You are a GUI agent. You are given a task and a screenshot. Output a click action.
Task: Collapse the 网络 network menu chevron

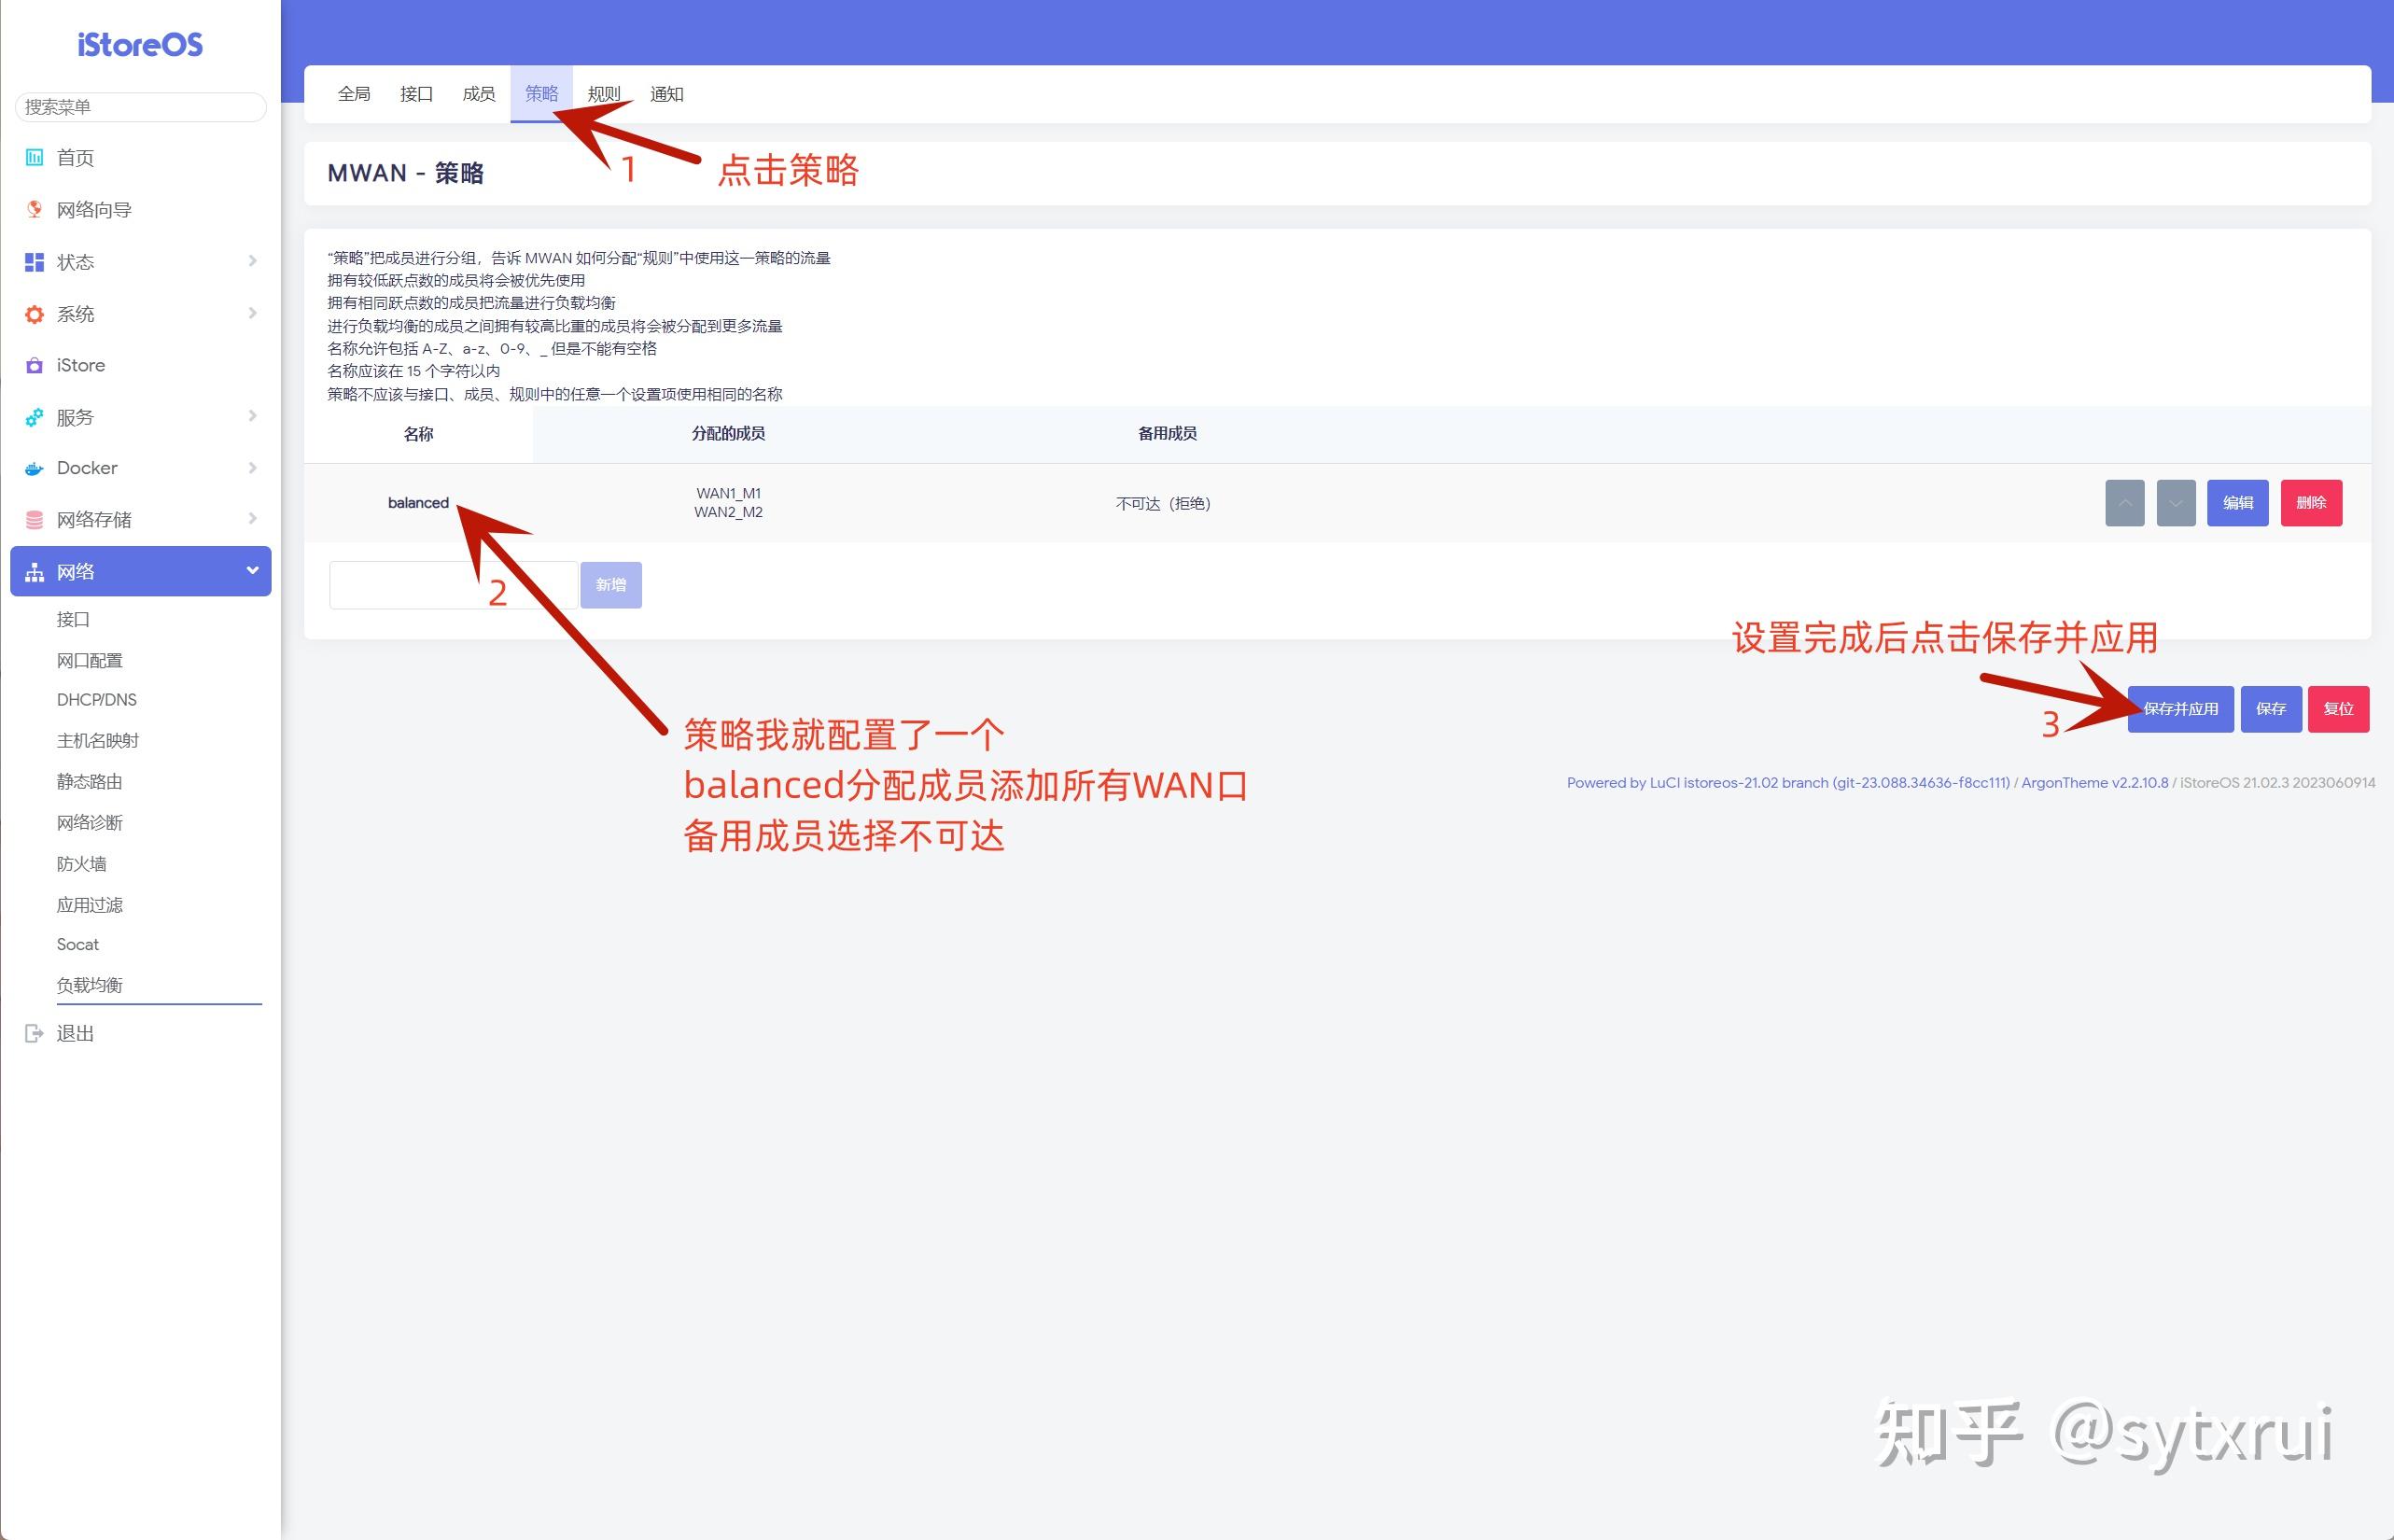pos(252,571)
